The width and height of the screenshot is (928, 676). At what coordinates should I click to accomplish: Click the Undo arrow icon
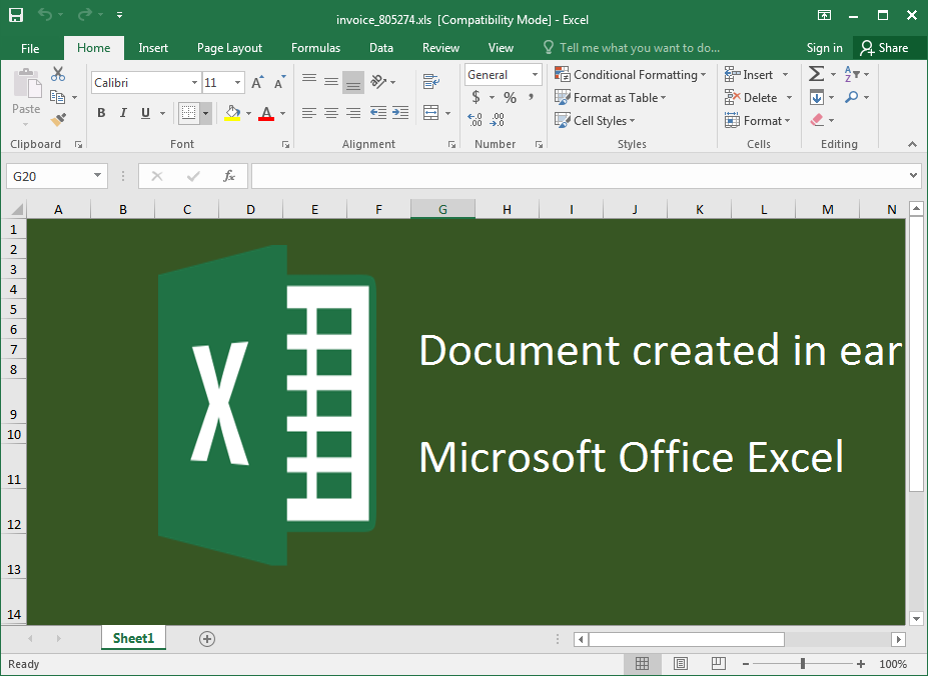tap(45, 14)
